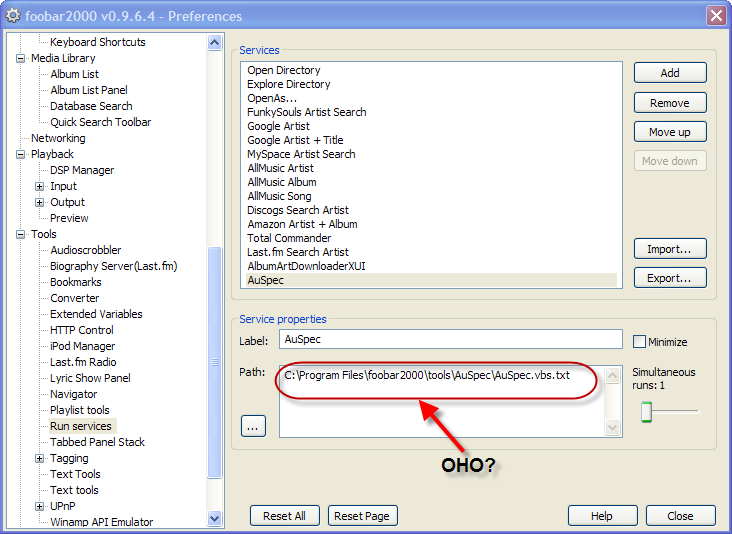
Task: Select Run services tree item
Action: (x=81, y=426)
